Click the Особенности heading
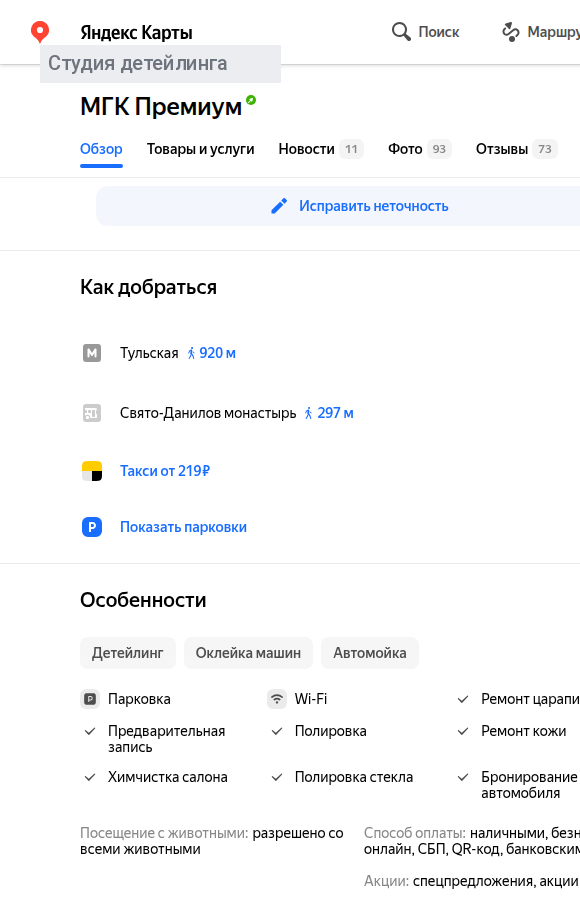Image resolution: width=580 pixels, height=900 pixels. [143, 600]
